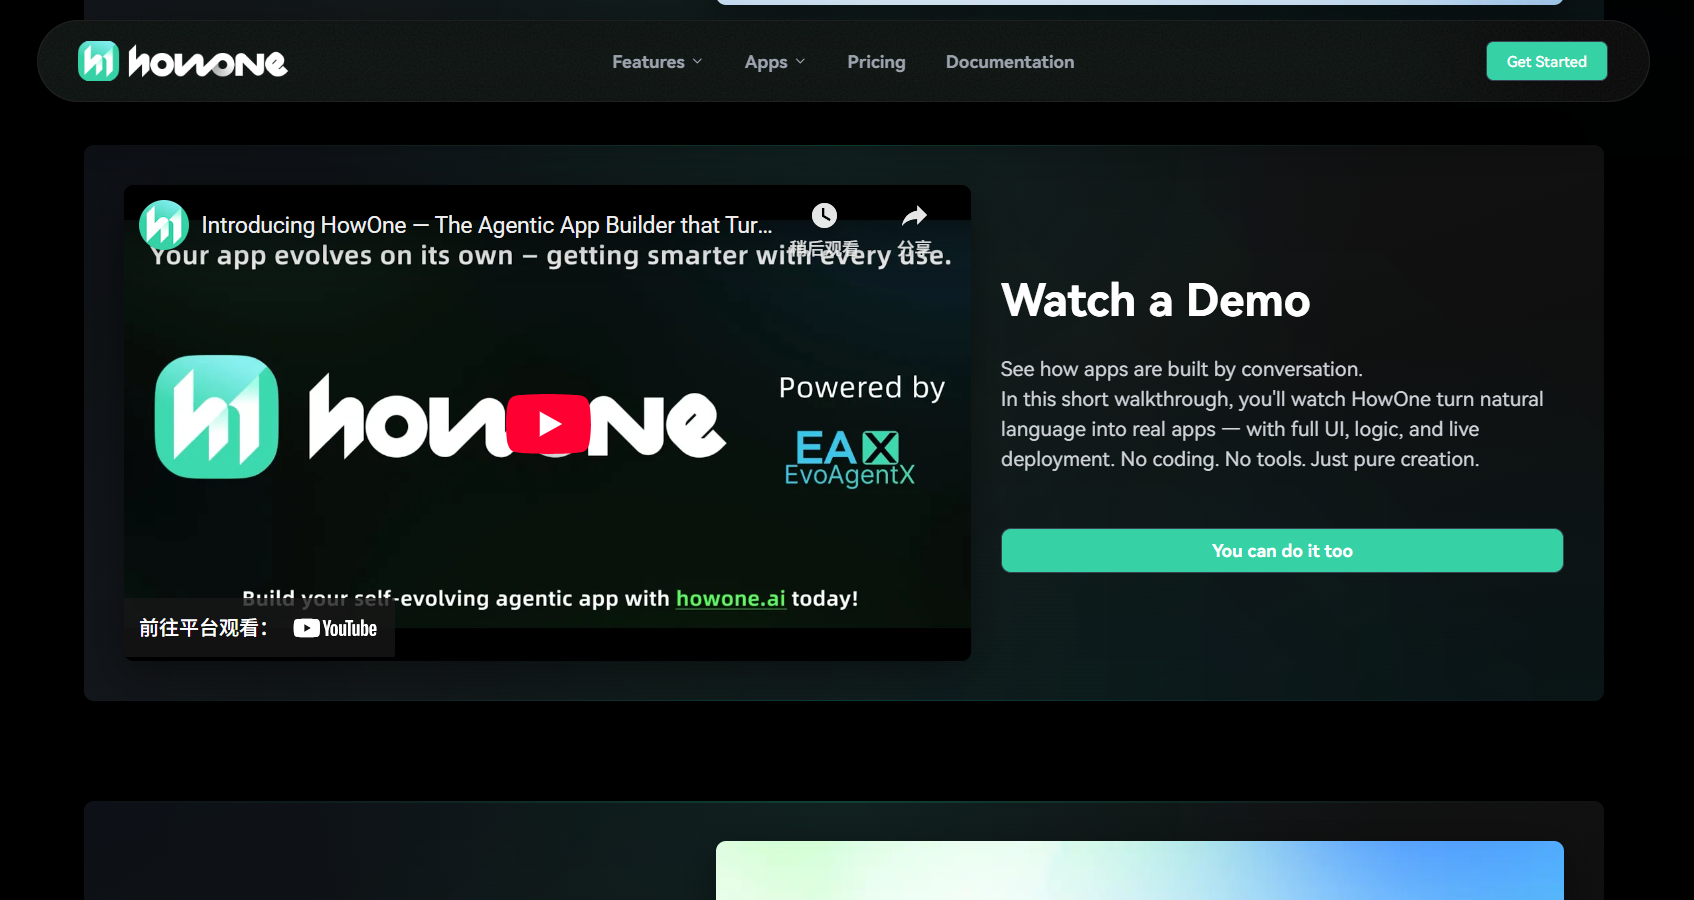This screenshot has height=900, width=1694.
Task: Click the howone.ai link in video
Action: [731, 598]
